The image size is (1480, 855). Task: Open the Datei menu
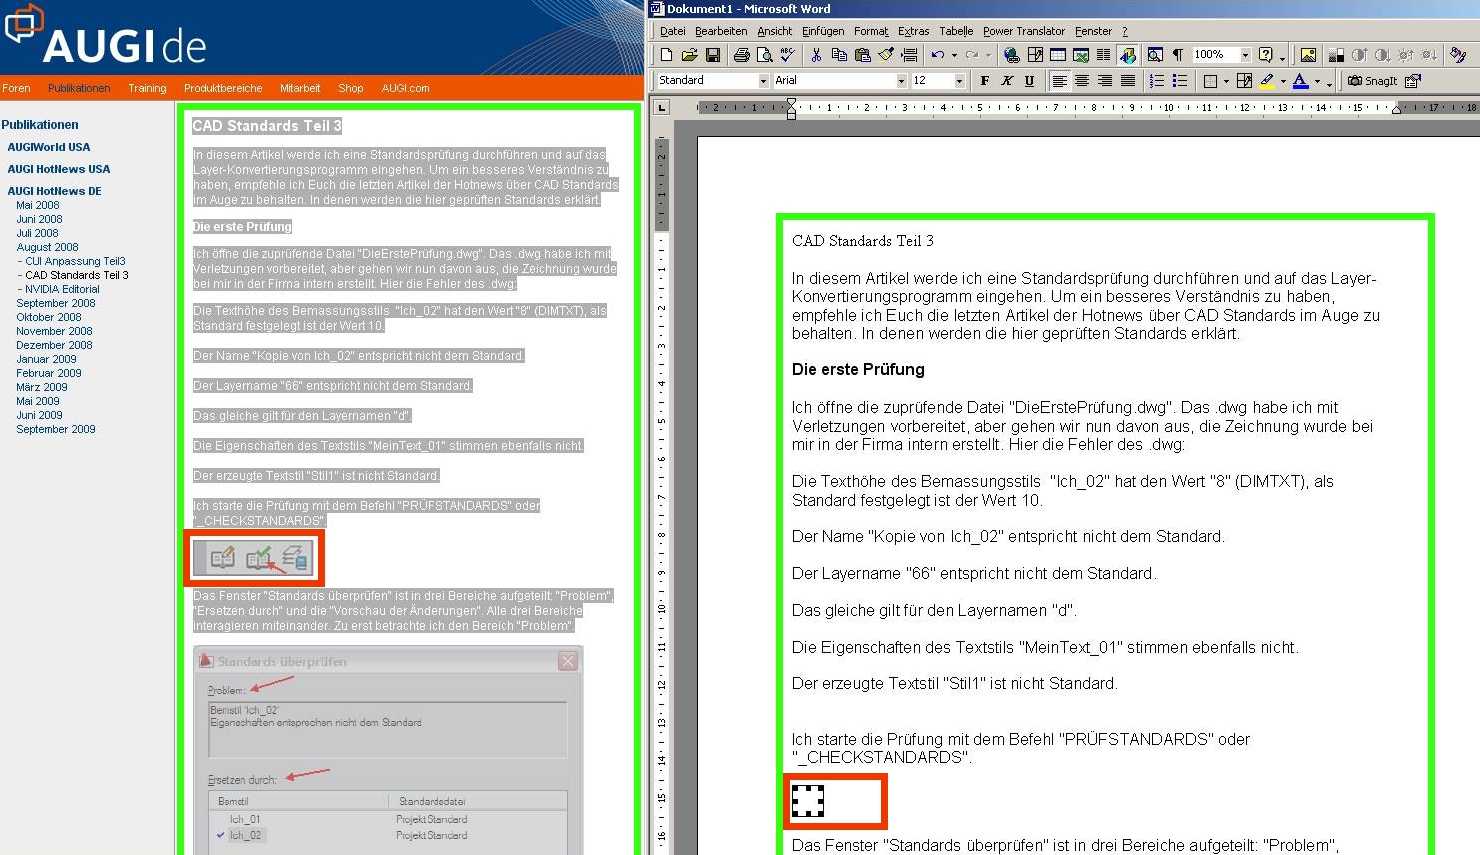coord(673,31)
